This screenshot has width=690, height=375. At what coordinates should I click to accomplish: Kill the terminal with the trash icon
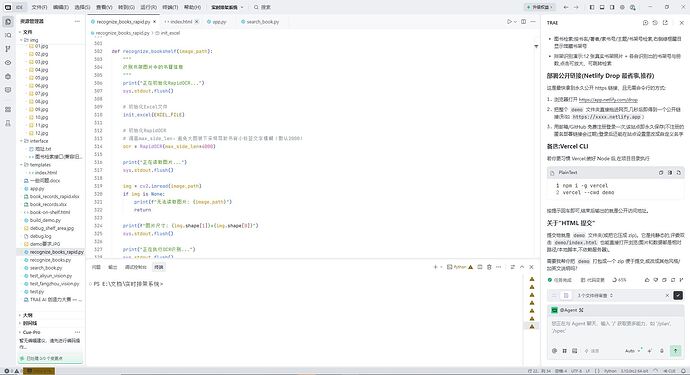(489, 267)
